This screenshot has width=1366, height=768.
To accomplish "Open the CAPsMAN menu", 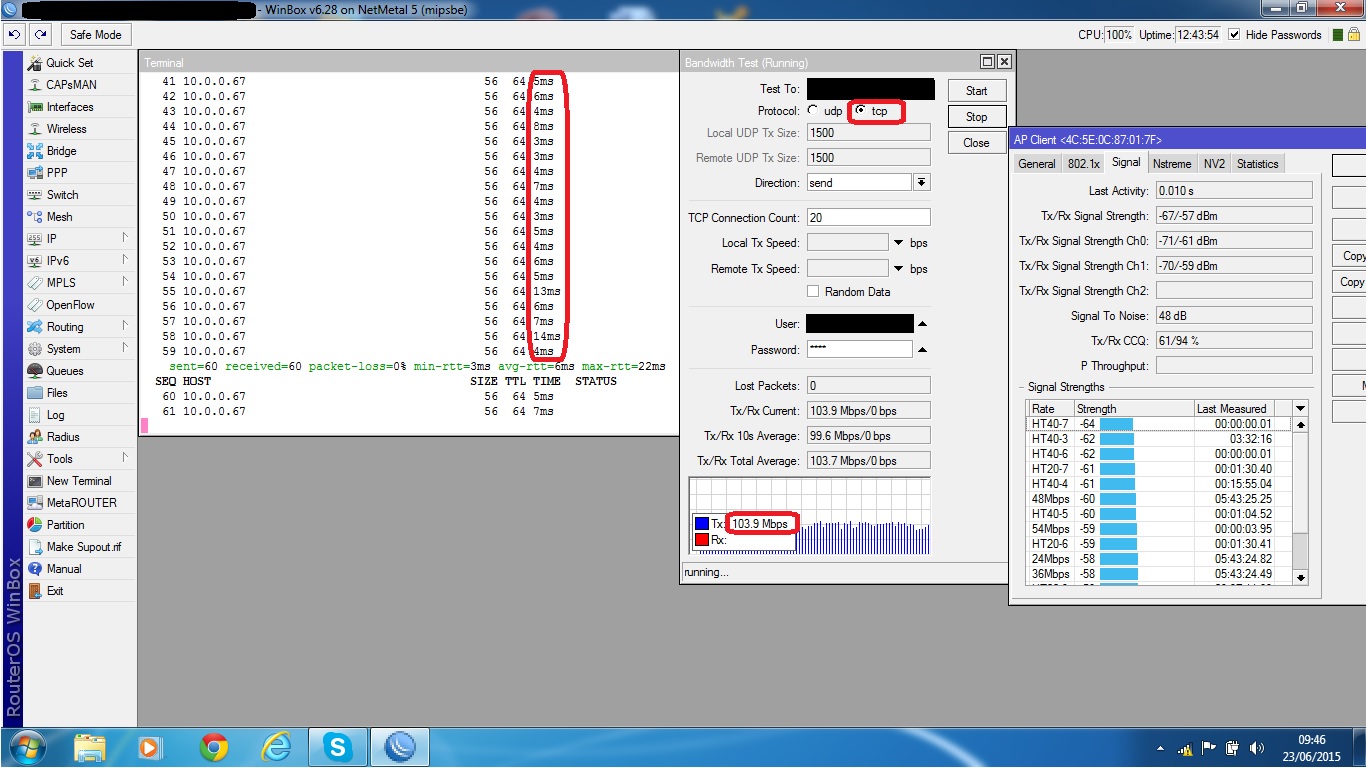I will 71,85.
